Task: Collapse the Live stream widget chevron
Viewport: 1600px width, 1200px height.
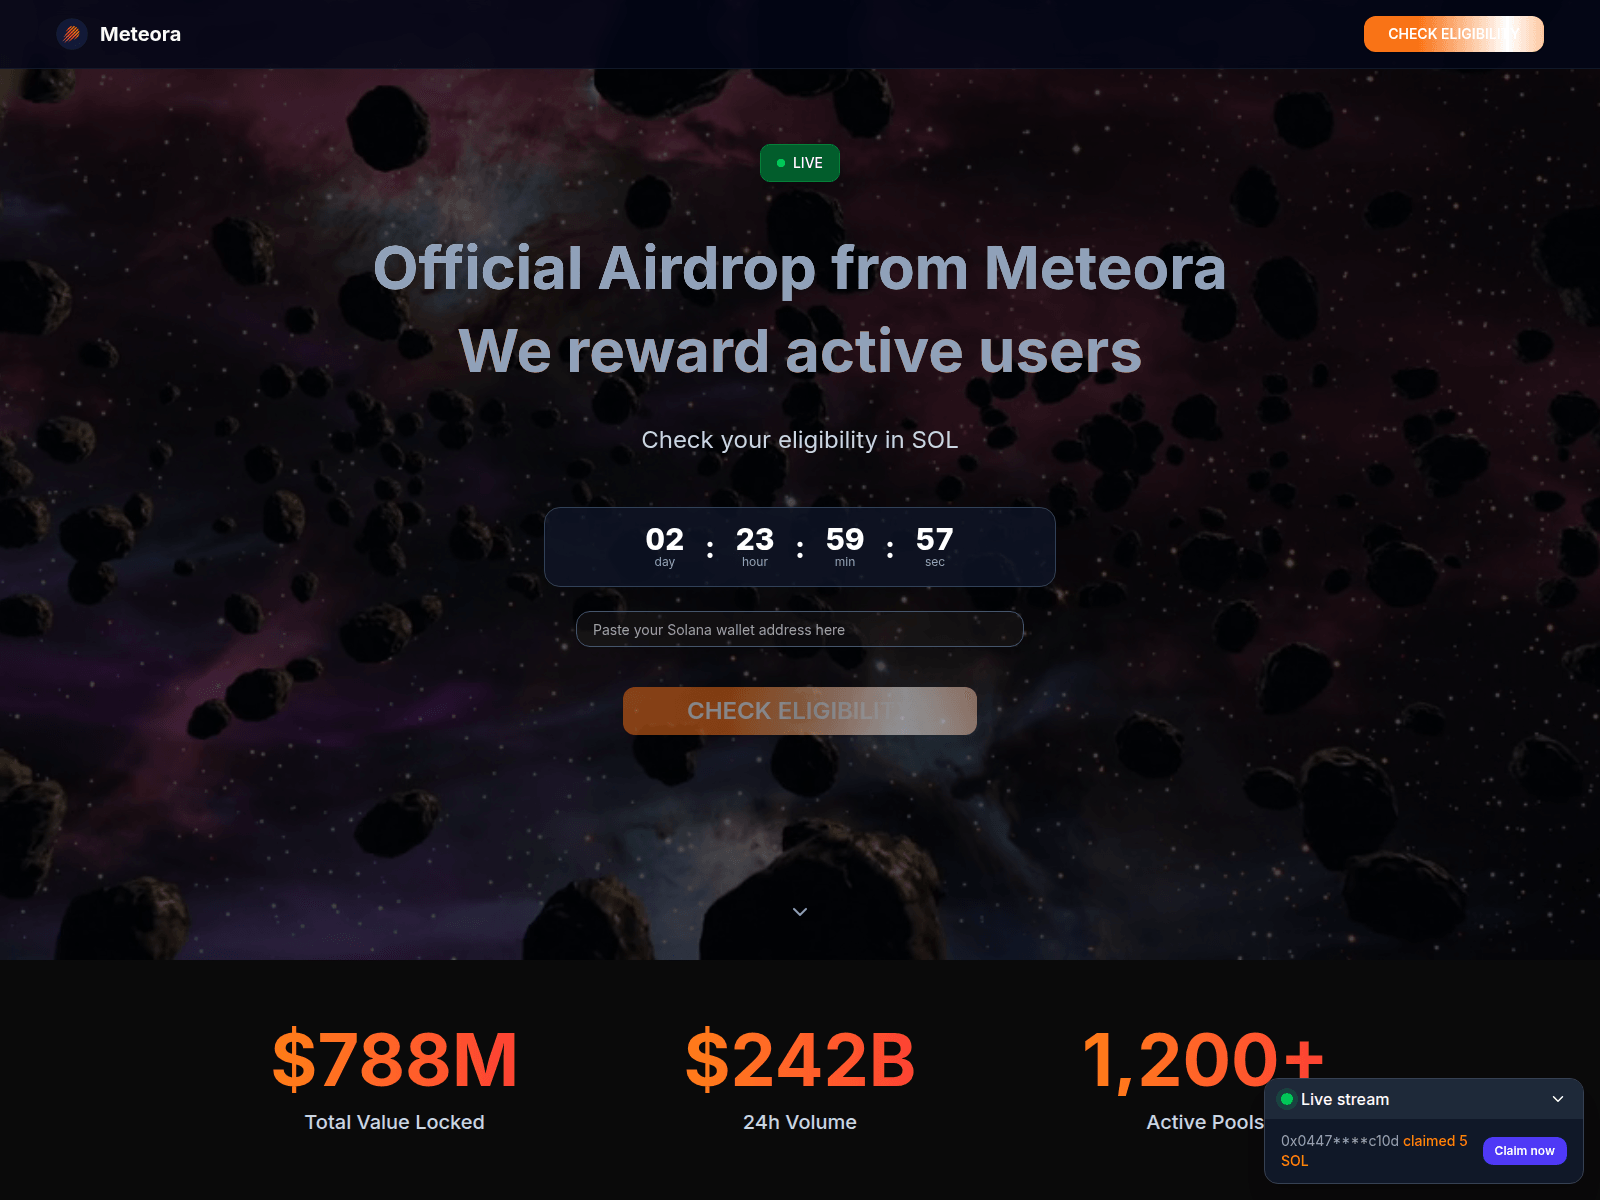Action: click(1557, 1099)
